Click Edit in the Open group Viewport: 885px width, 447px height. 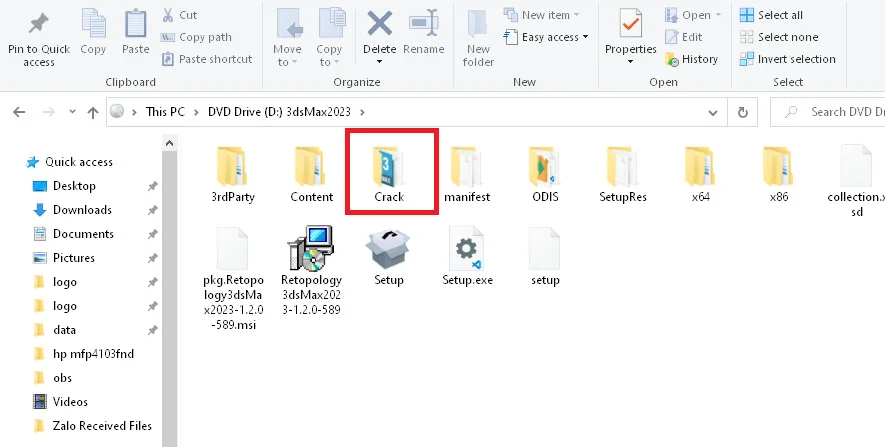pyautogui.click(x=684, y=37)
